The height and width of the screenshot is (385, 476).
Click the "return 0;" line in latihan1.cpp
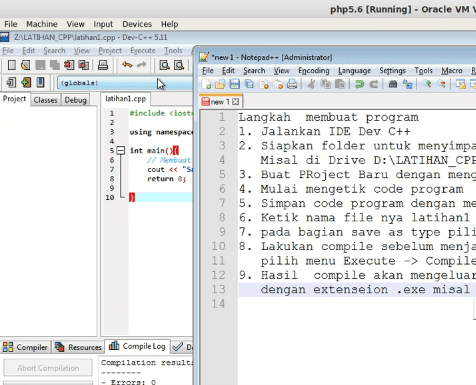166,179
